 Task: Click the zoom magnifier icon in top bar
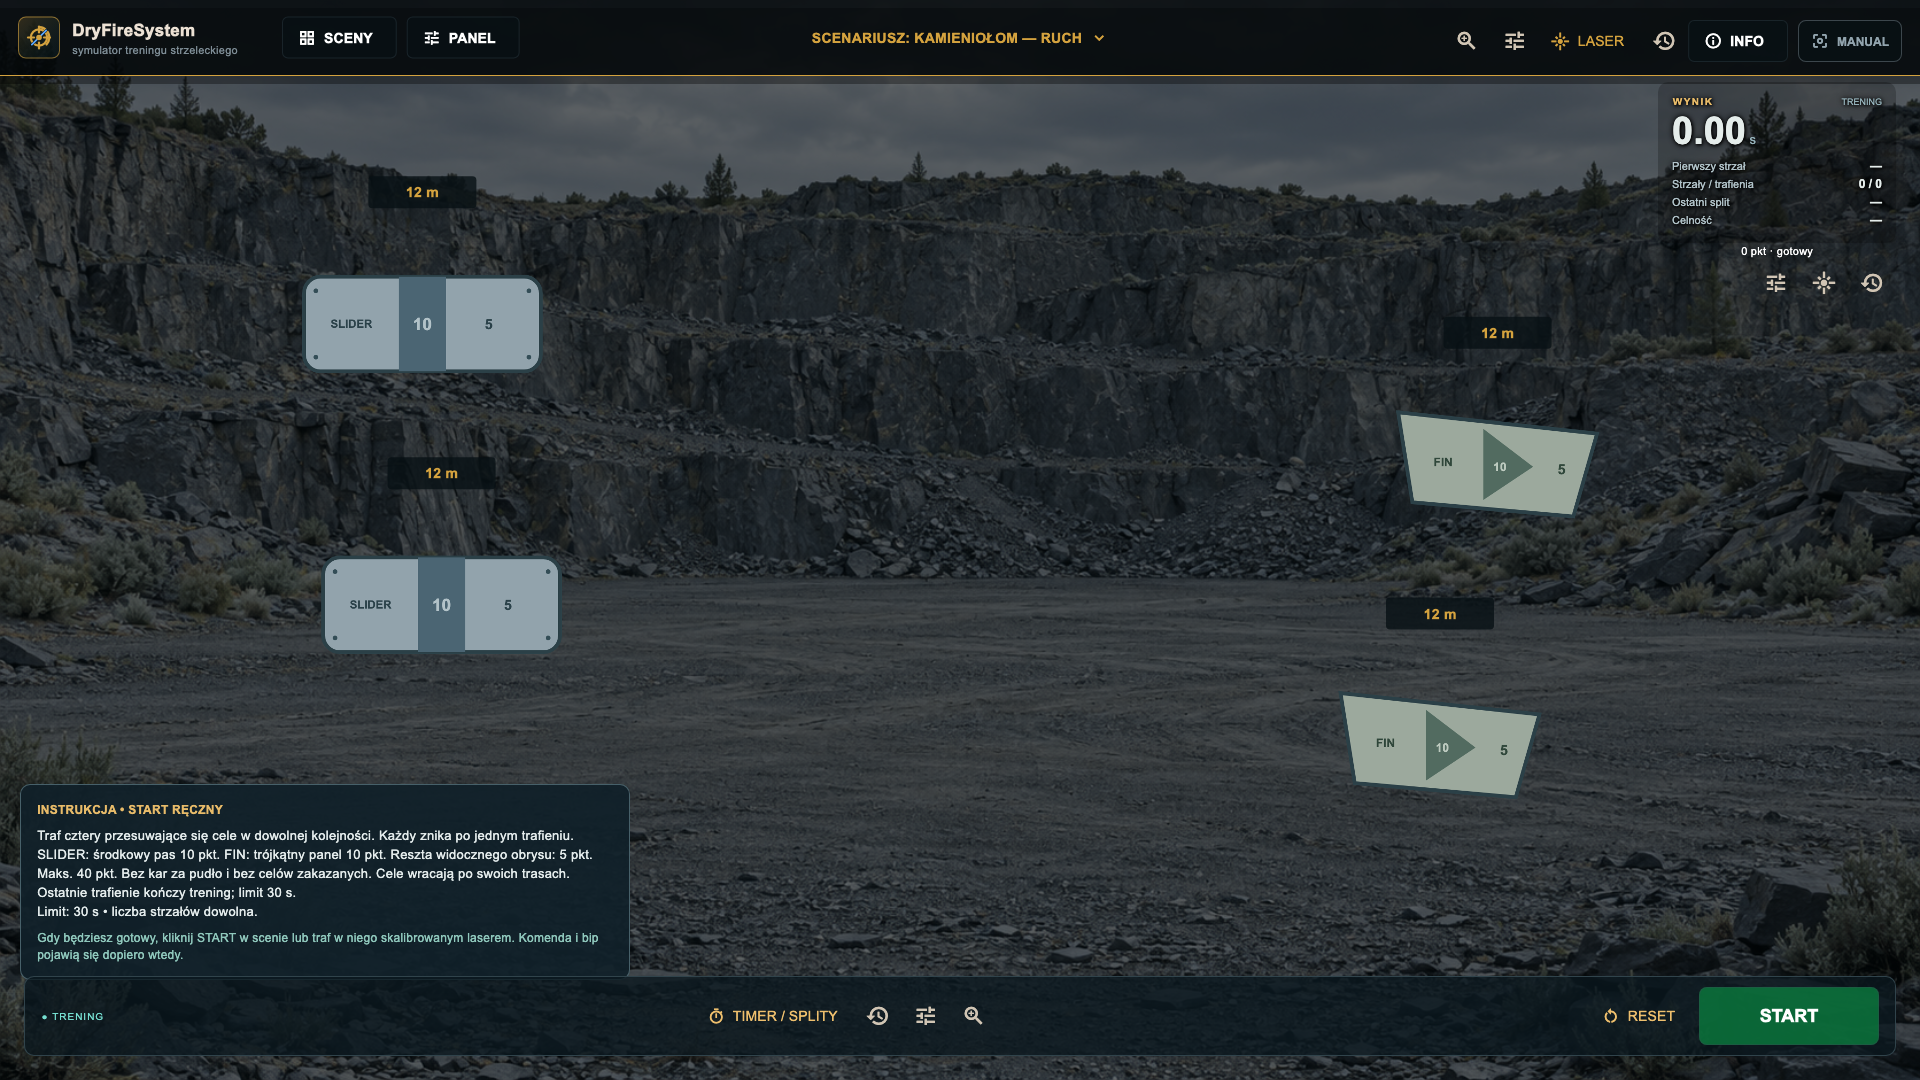1466,41
